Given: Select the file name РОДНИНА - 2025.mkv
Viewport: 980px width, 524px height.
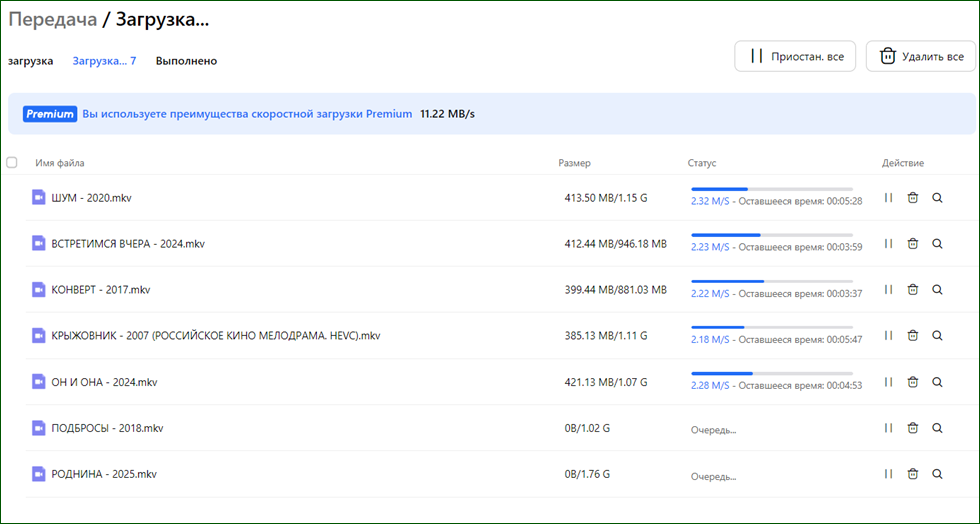Looking at the screenshot, I should (x=104, y=474).
